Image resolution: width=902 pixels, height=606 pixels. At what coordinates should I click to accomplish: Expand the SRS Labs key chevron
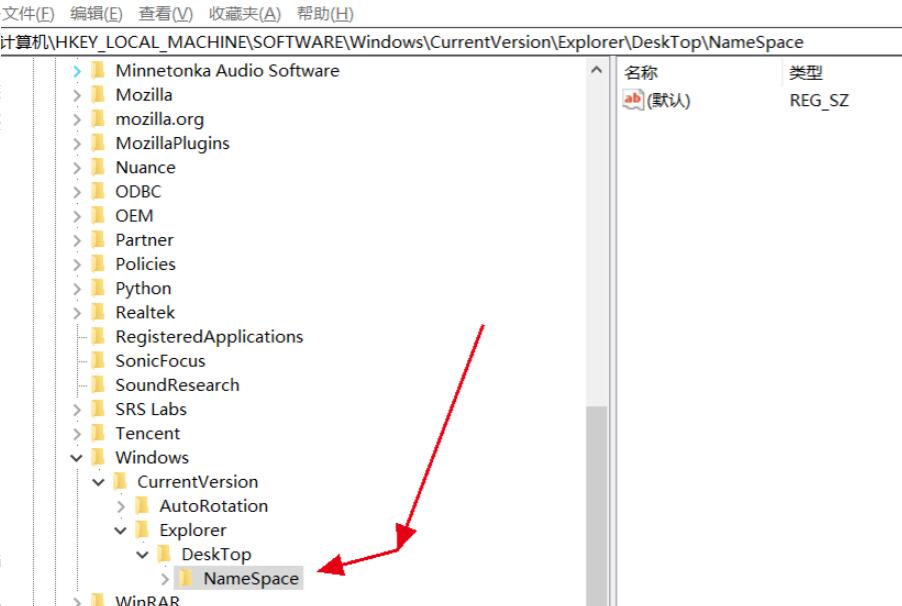coord(77,410)
